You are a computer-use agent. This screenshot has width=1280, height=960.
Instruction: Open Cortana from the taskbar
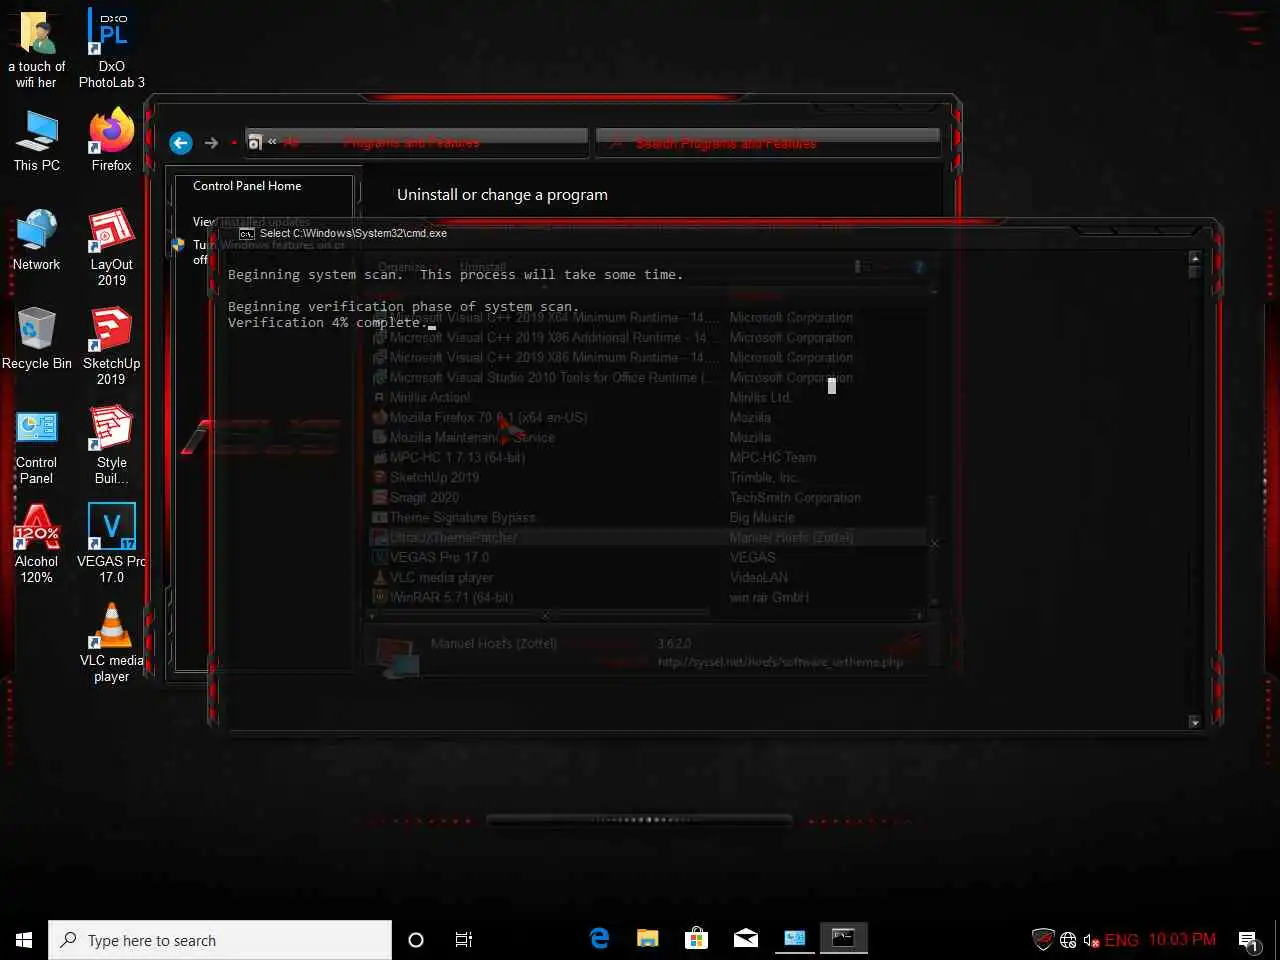[416, 940]
